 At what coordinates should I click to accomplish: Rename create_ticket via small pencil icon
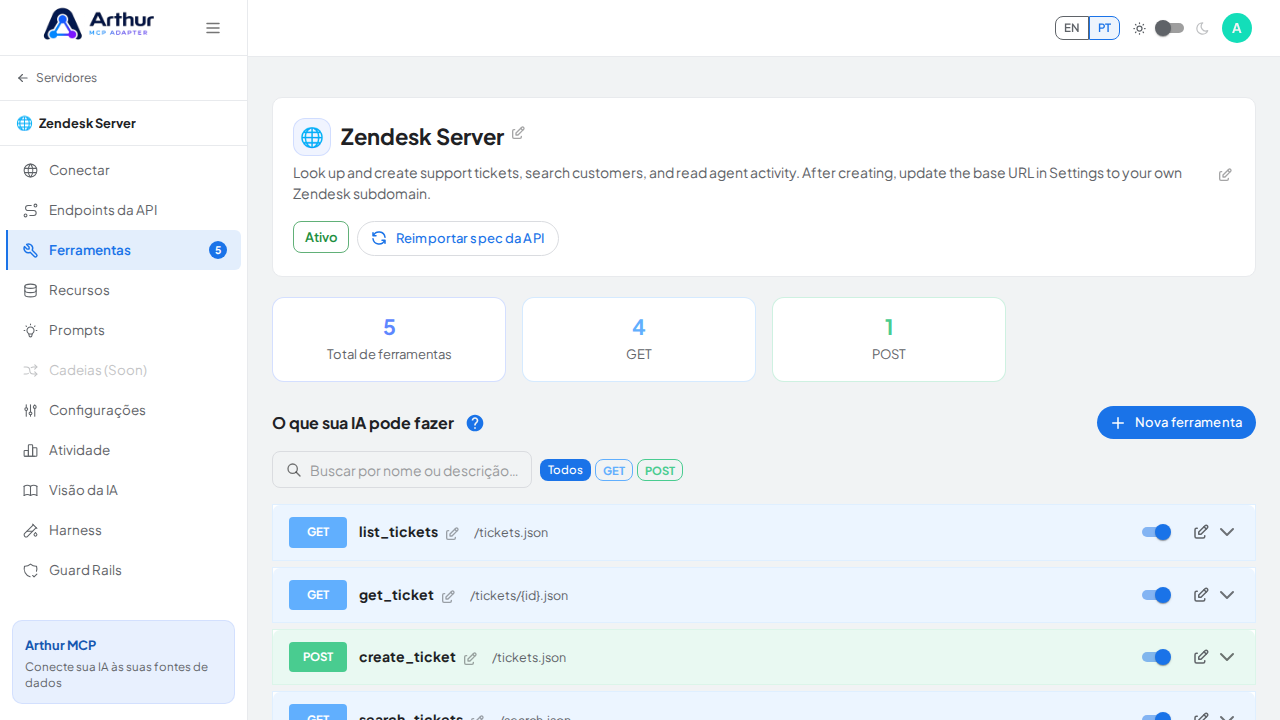[x=470, y=659]
